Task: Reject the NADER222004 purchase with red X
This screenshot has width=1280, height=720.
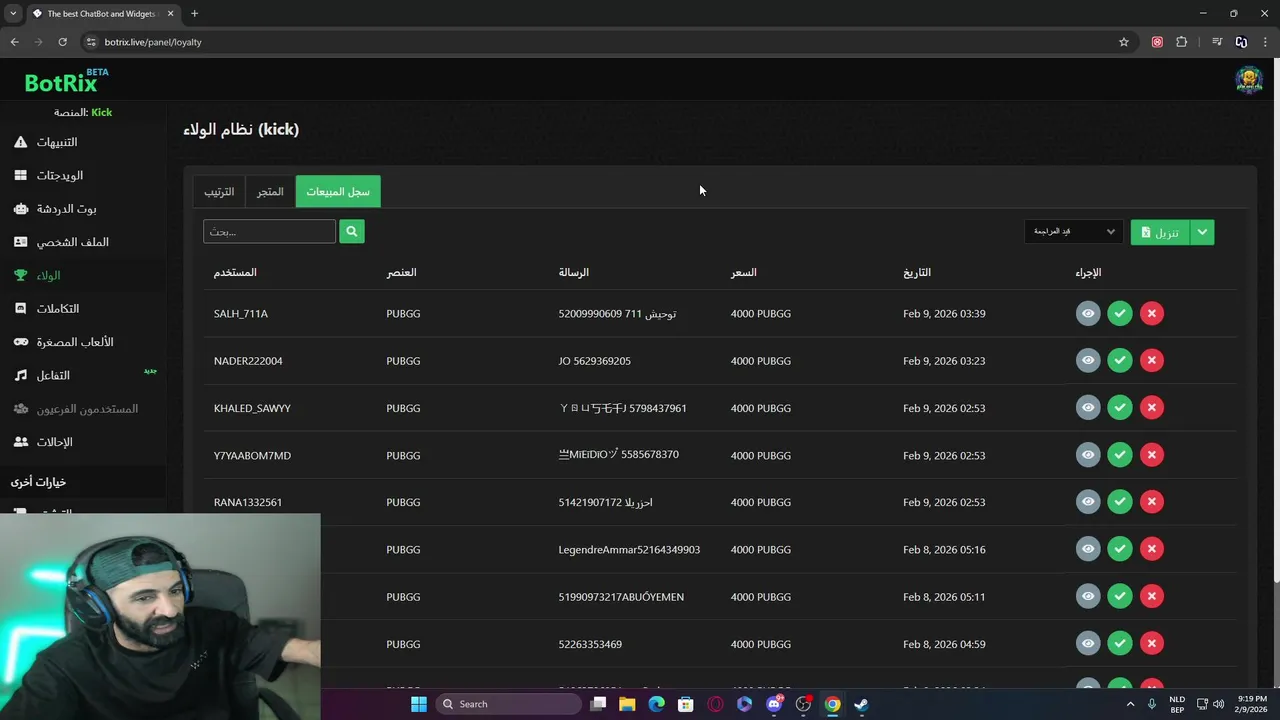Action: coord(1152,360)
